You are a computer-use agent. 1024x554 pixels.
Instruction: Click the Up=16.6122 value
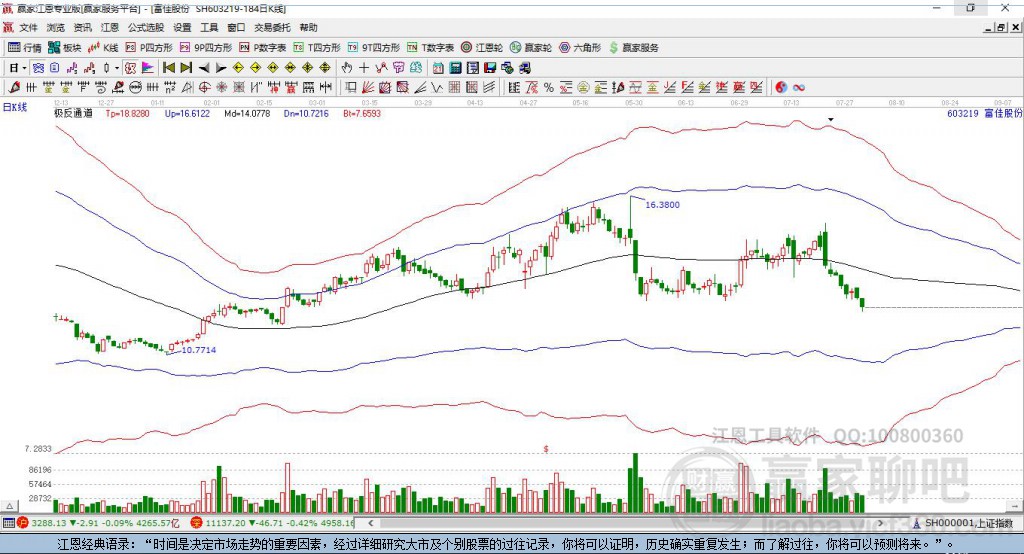187,113
